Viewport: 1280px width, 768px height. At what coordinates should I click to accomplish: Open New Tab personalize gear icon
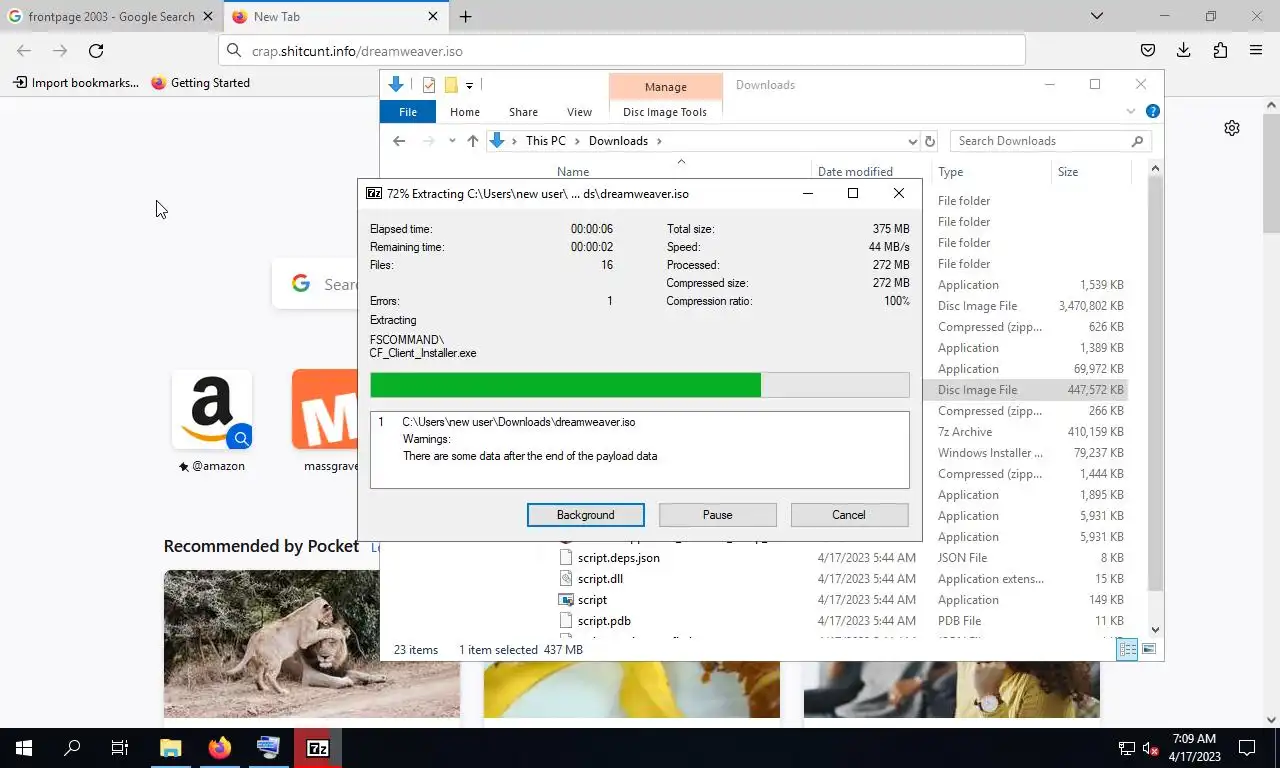pos(1232,128)
